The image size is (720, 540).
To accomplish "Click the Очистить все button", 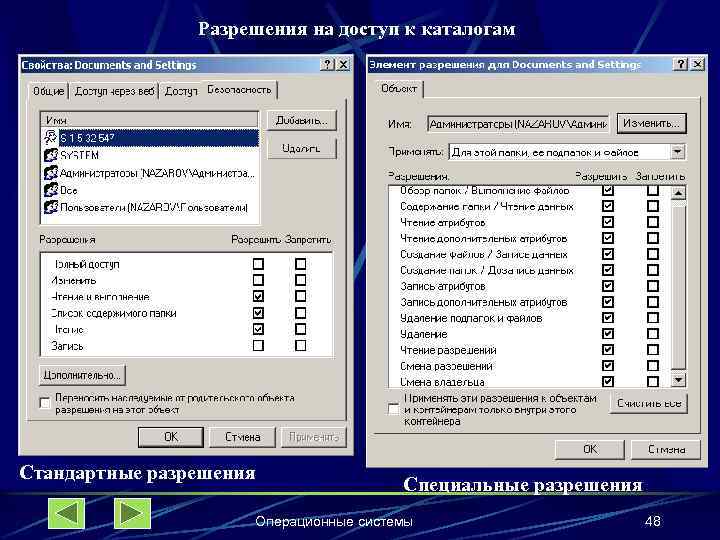I will (649, 403).
